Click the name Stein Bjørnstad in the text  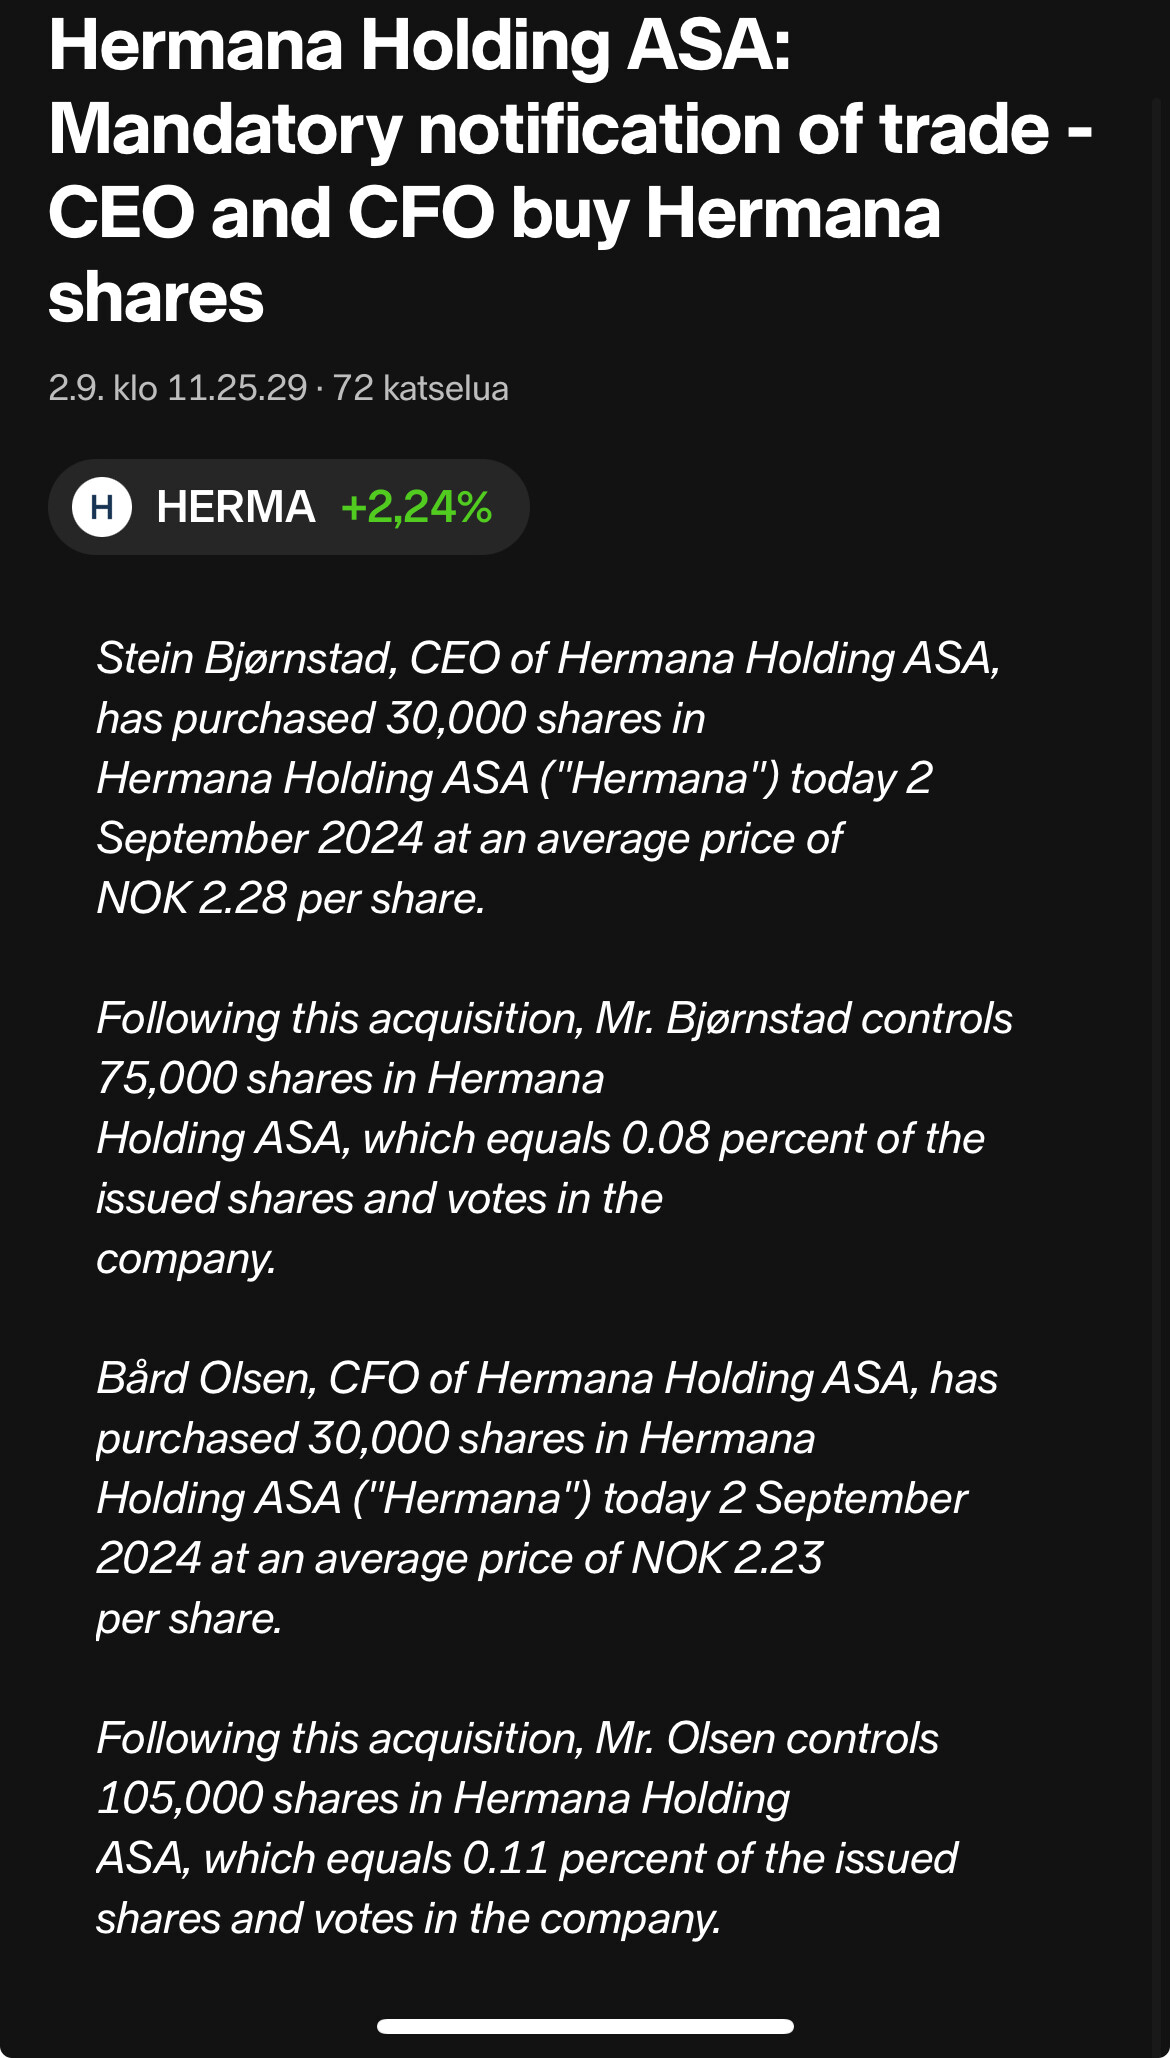[246, 659]
